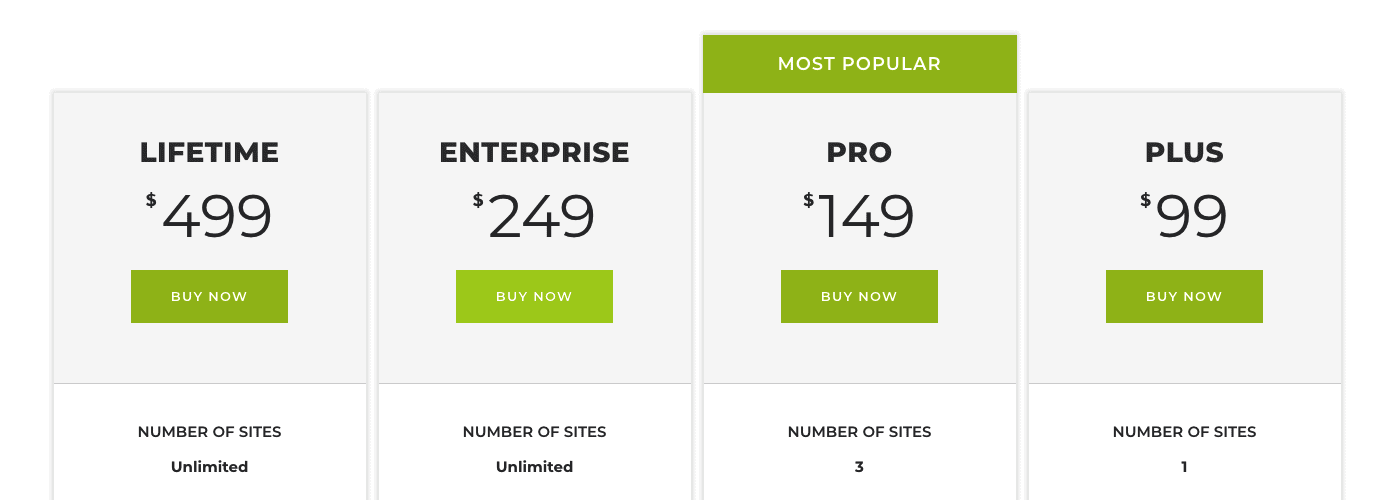Click the $149 Pro price
The image size is (1391, 500).
pyautogui.click(x=859, y=216)
